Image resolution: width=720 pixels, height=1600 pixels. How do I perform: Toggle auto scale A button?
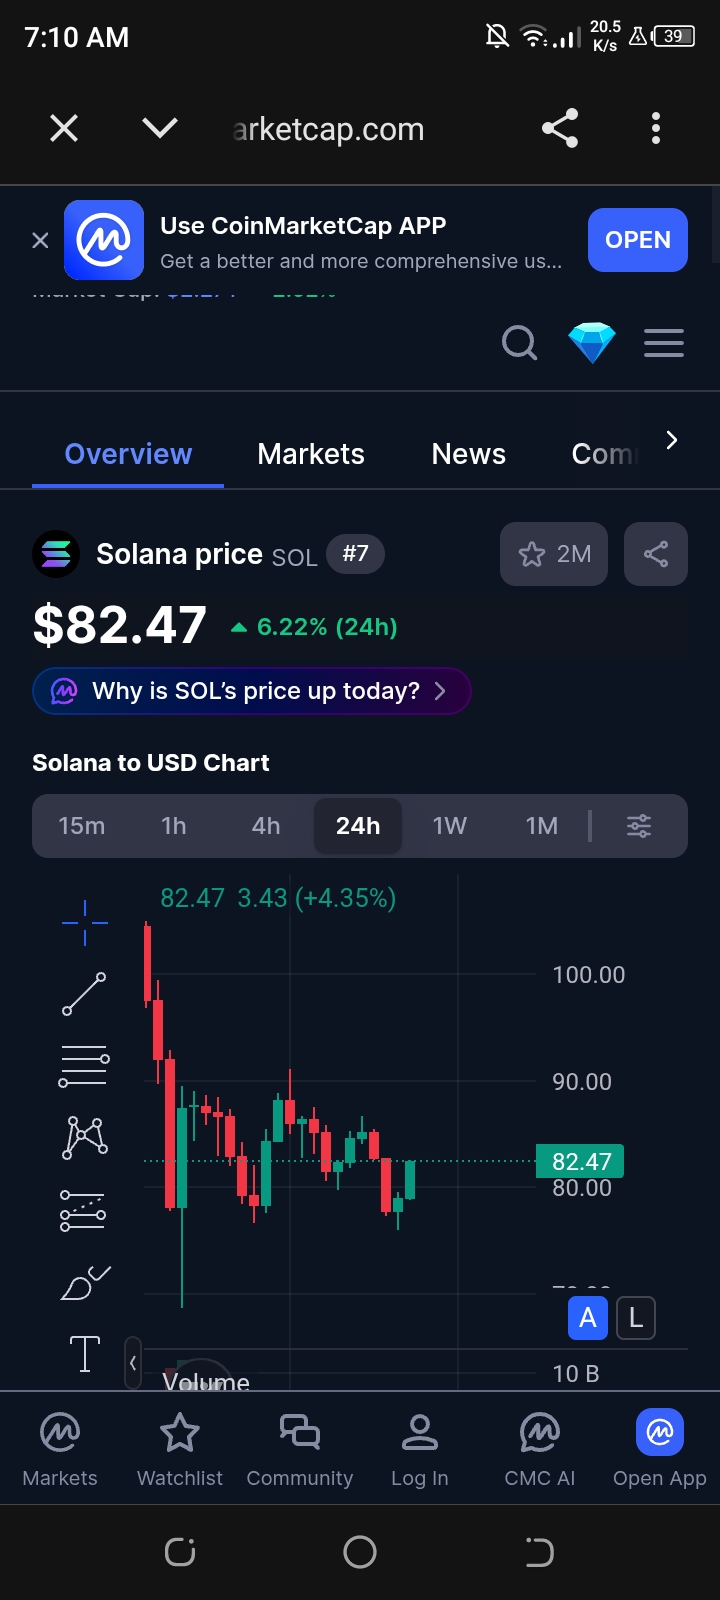[588, 1318]
